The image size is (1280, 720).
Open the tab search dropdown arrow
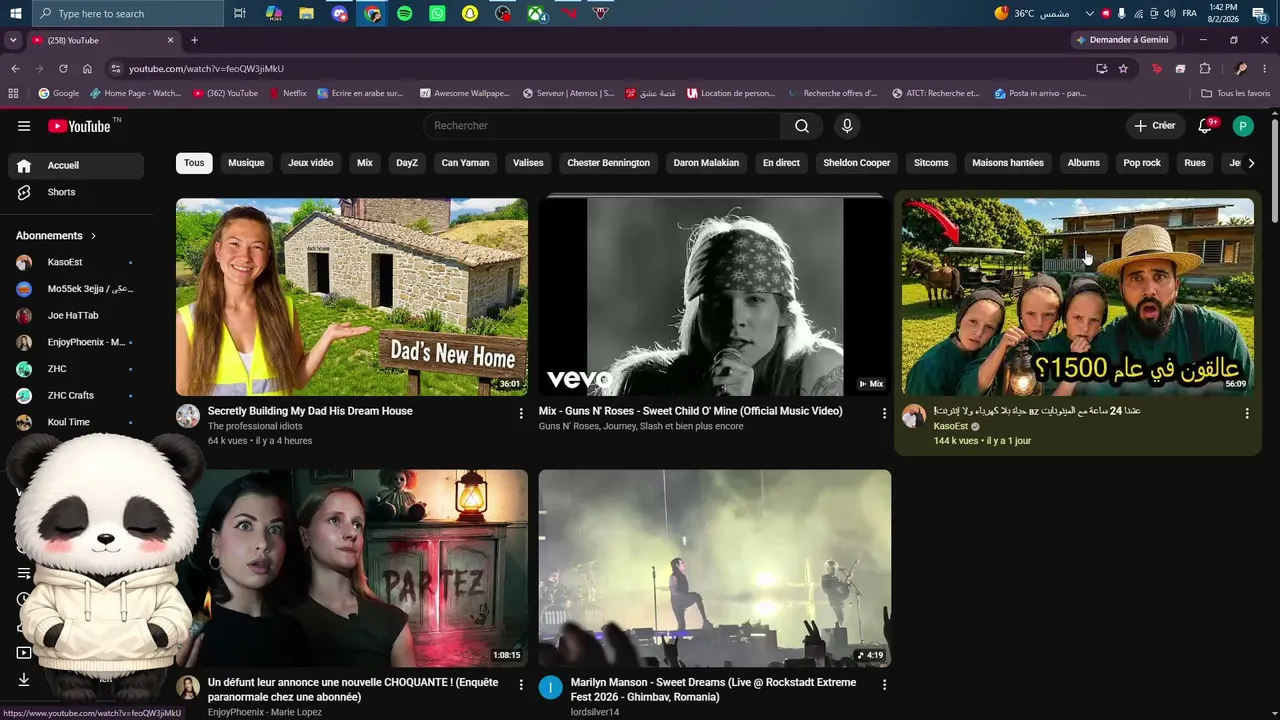(x=13, y=40)
